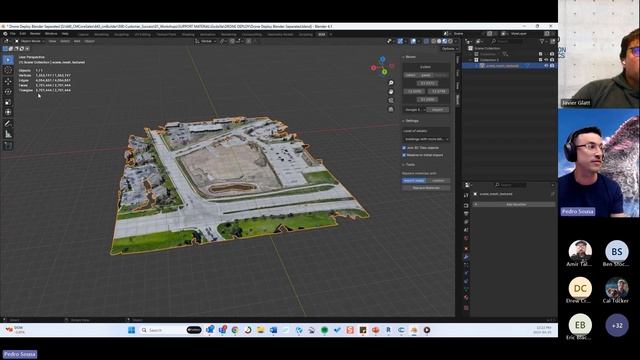Click the import button in Blosm panel
Screen dimensions: 640x360
click(x=438, y=110)
